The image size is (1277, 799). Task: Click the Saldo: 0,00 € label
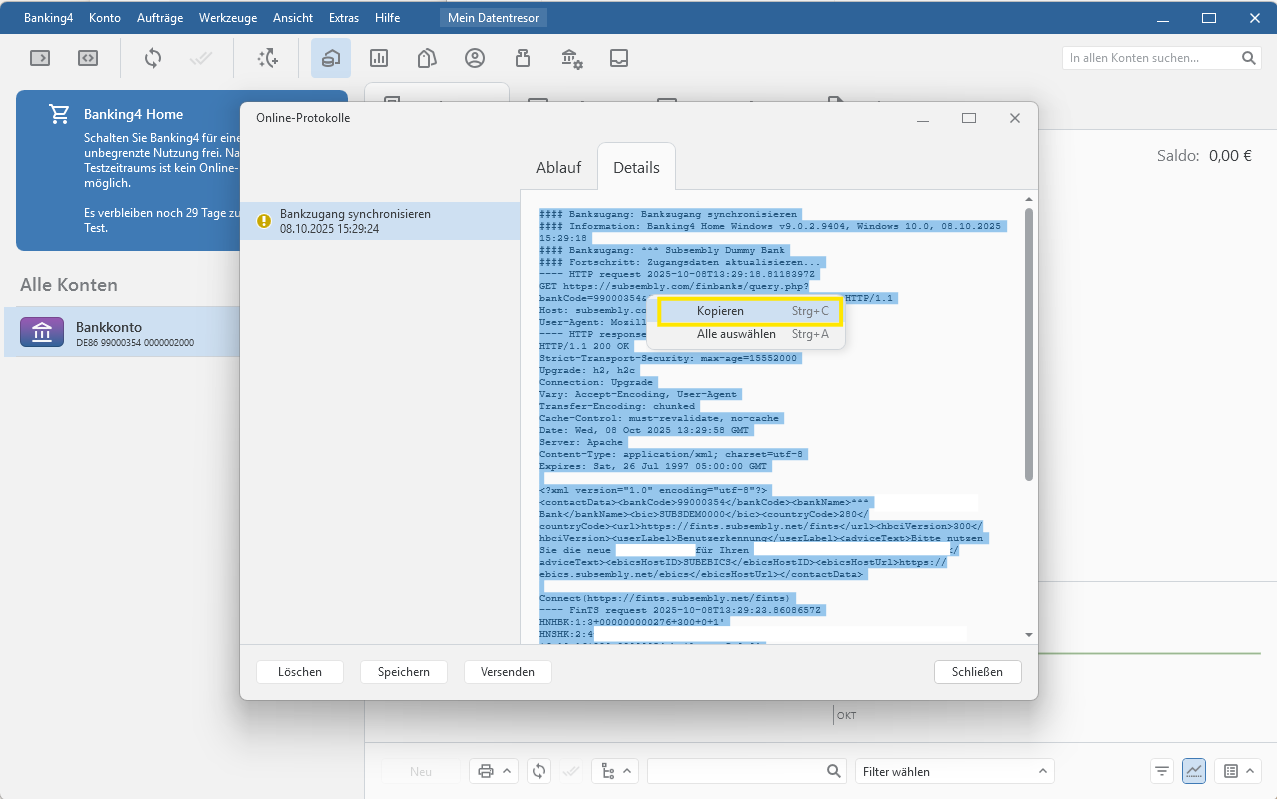[1204, 155]
